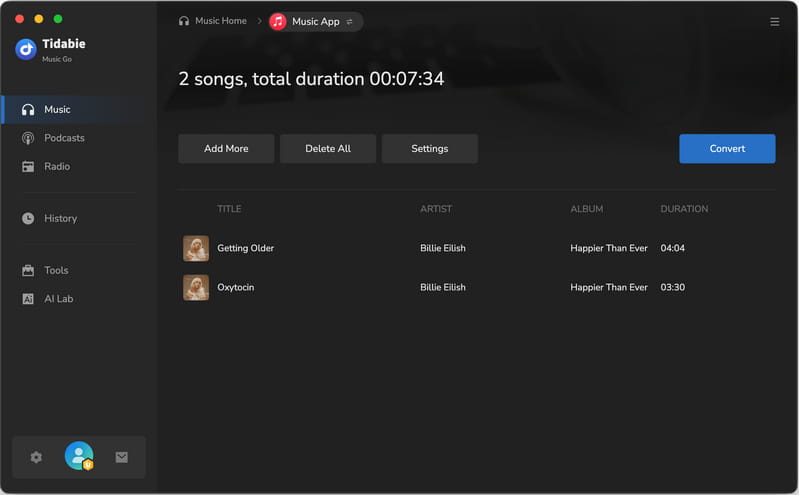Click the mail envelope icon
The width and height of the screenshot is (799, 495).
point(121,457)
